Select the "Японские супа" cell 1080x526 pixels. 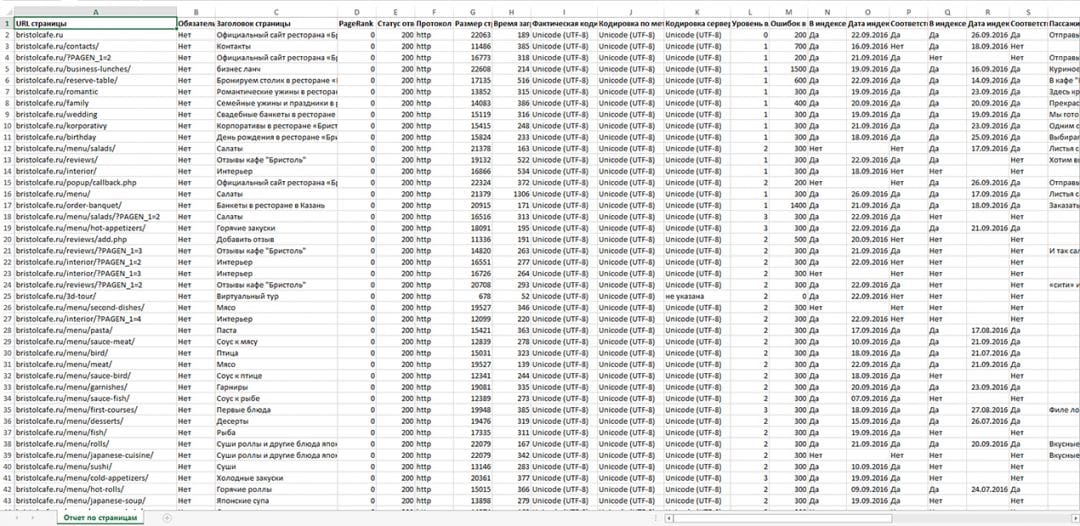coord(276,501)
